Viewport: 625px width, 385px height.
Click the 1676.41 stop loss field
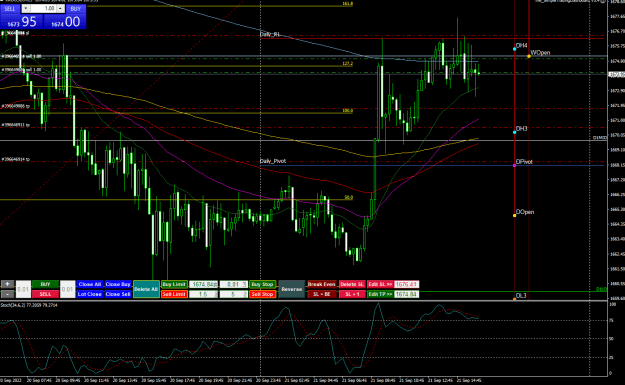[x=406, y=284]
